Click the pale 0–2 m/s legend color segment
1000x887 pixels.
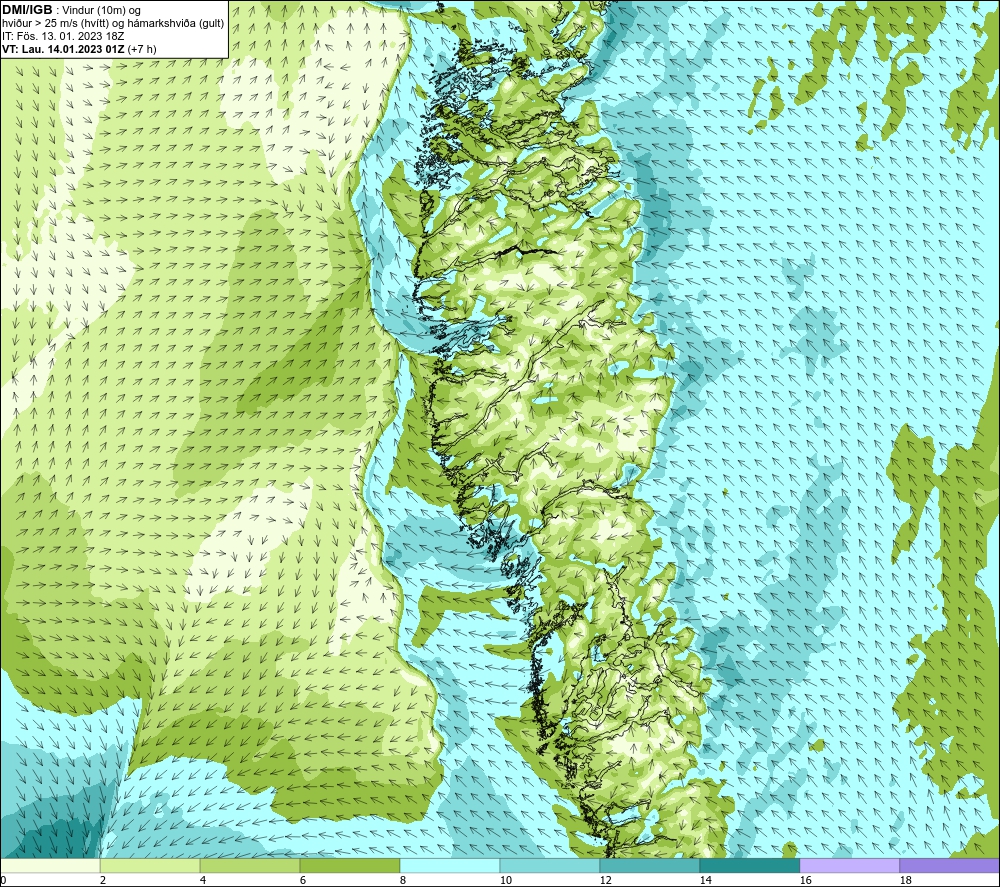coord(50,866)
